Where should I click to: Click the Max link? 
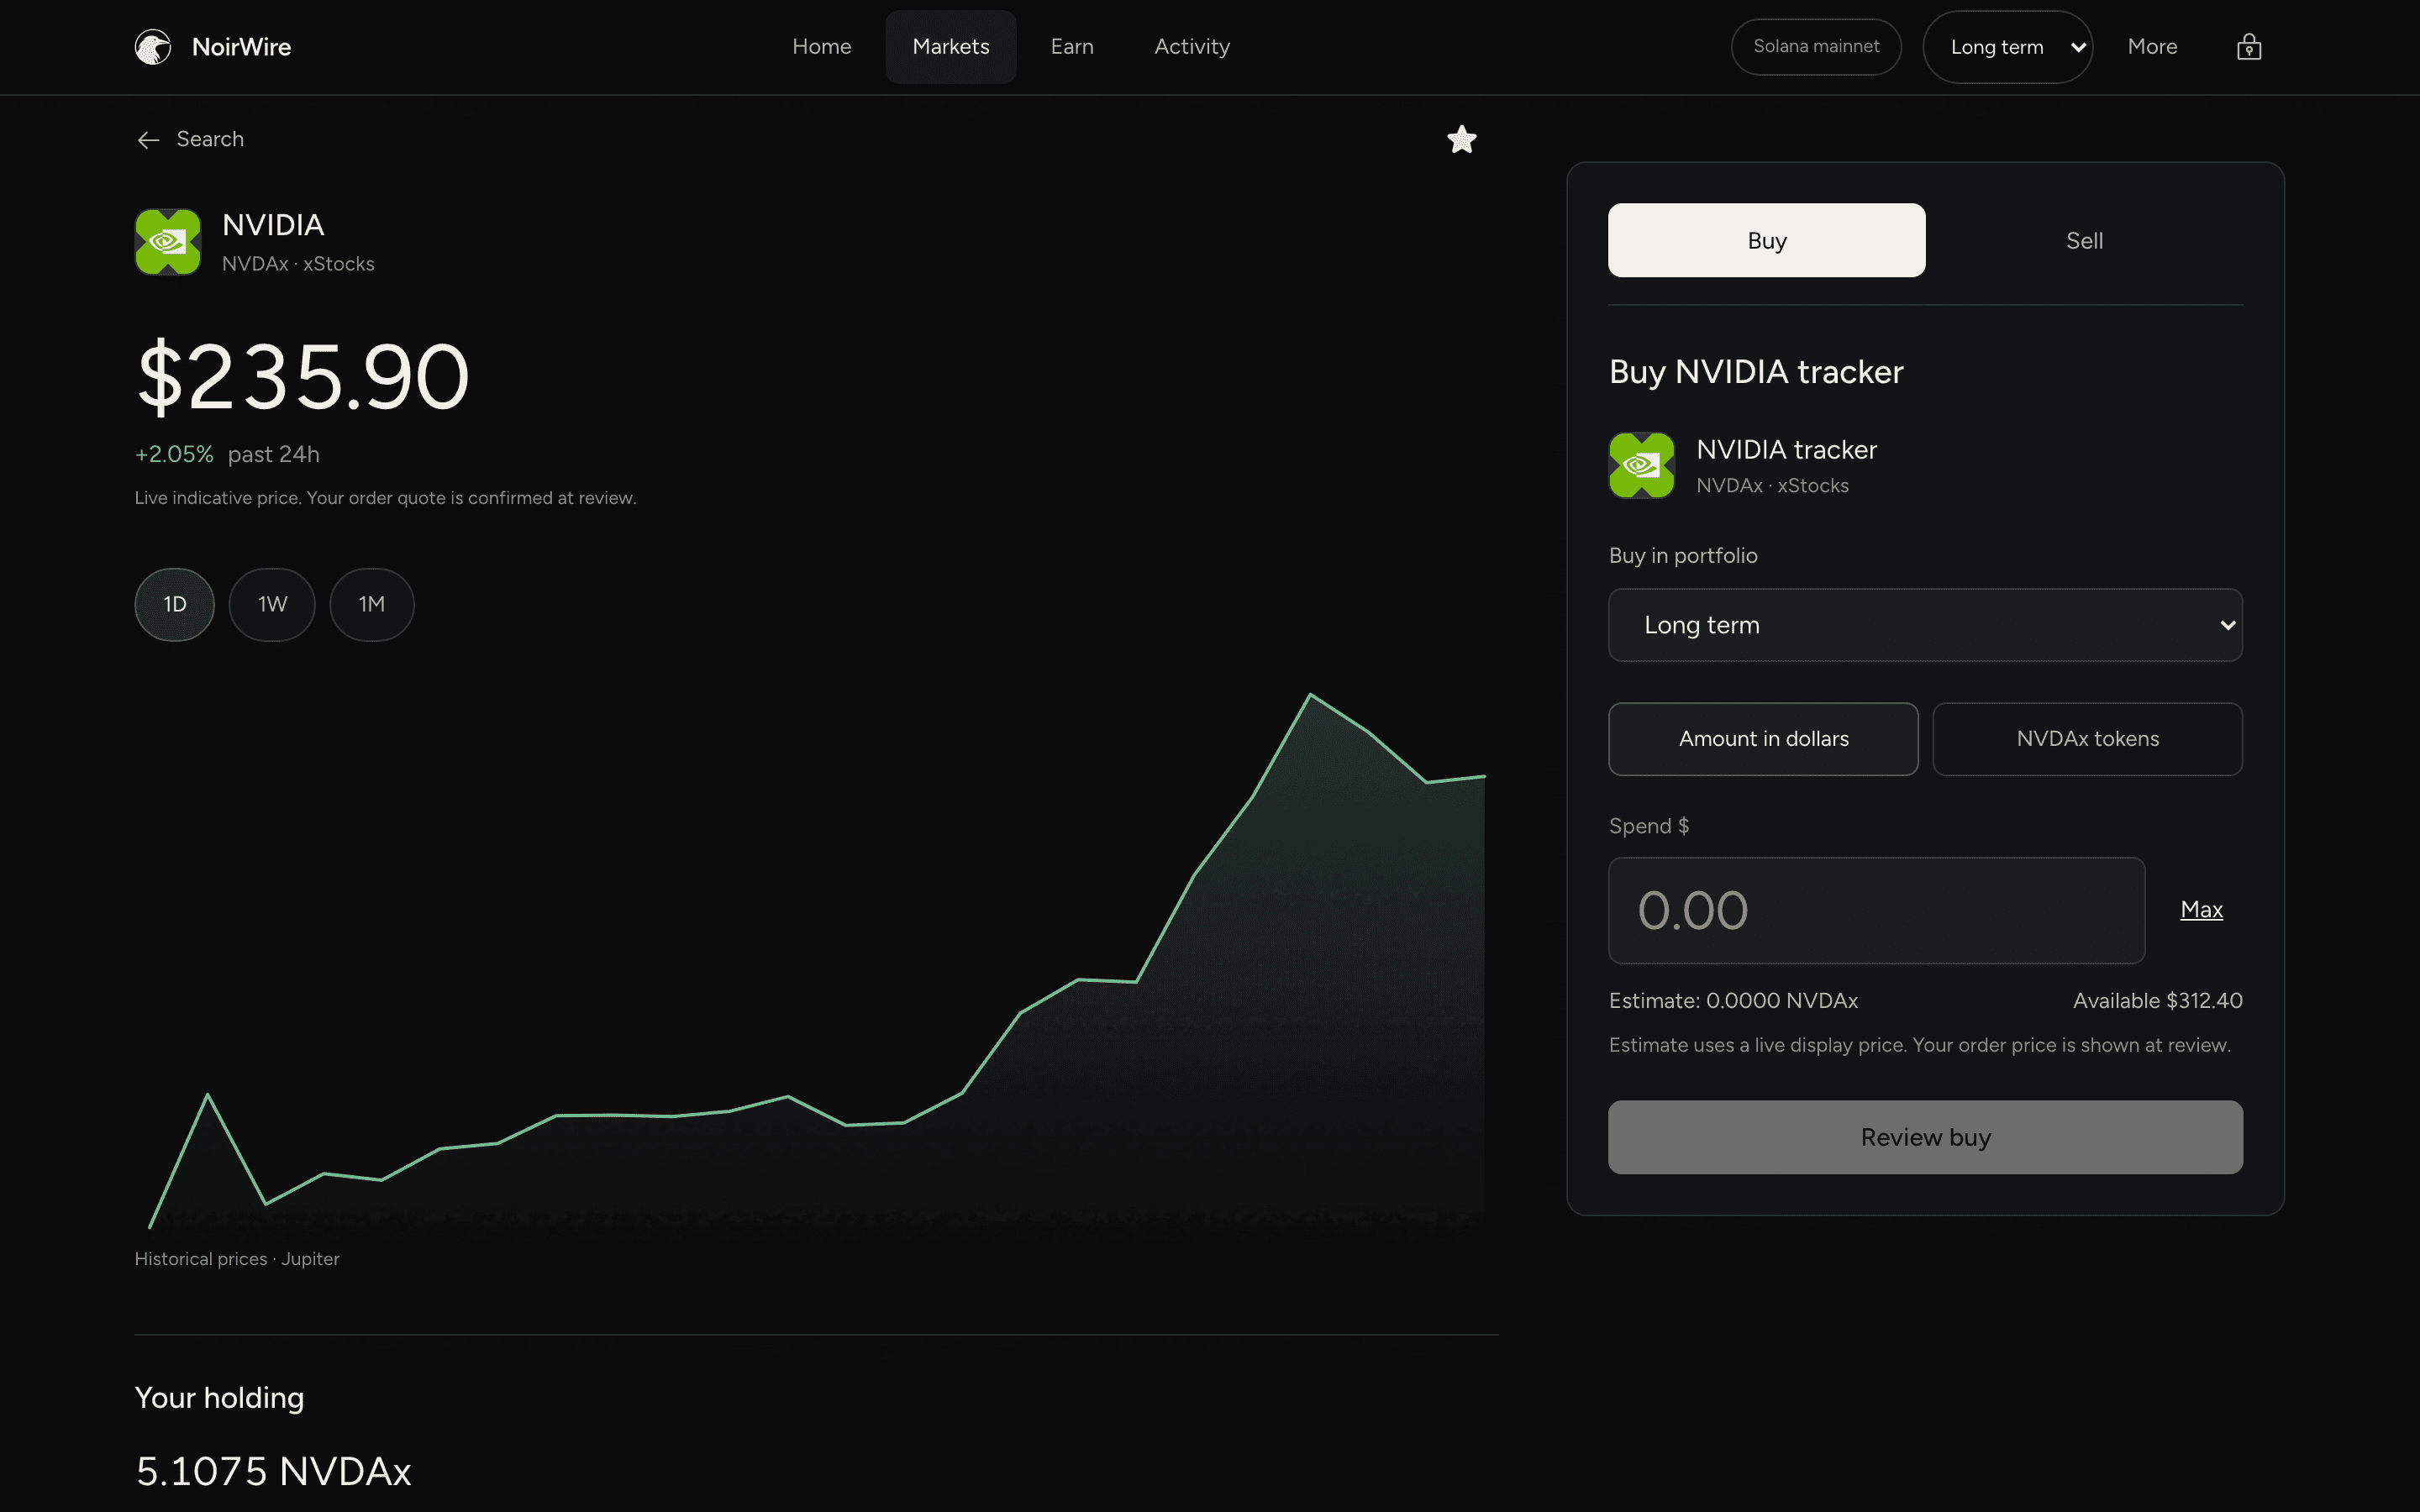(2201, 910)
